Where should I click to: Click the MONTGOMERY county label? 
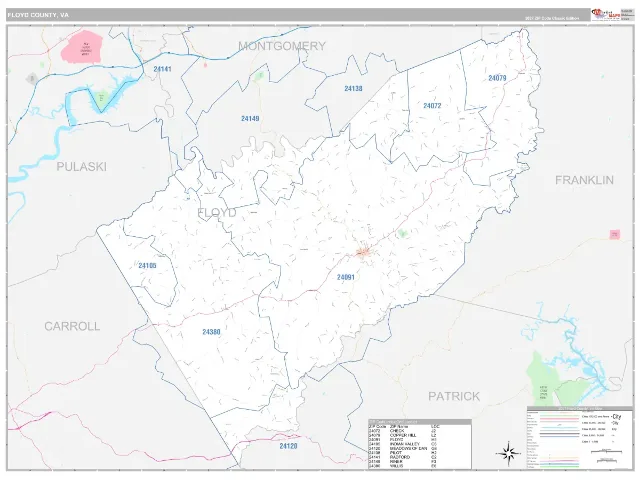click(282, 46)
